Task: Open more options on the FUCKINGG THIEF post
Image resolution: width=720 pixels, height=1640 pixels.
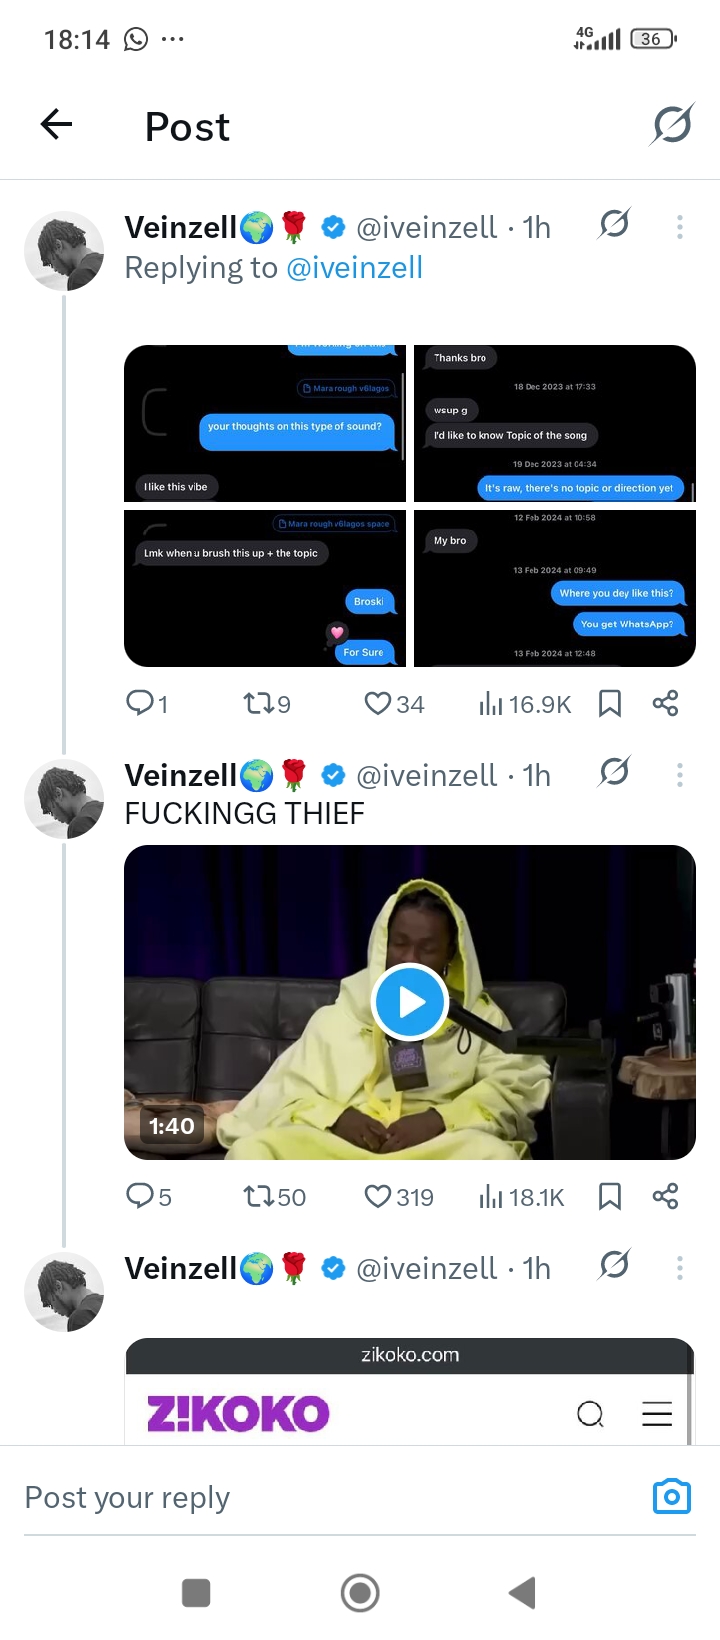Action: 680,775
